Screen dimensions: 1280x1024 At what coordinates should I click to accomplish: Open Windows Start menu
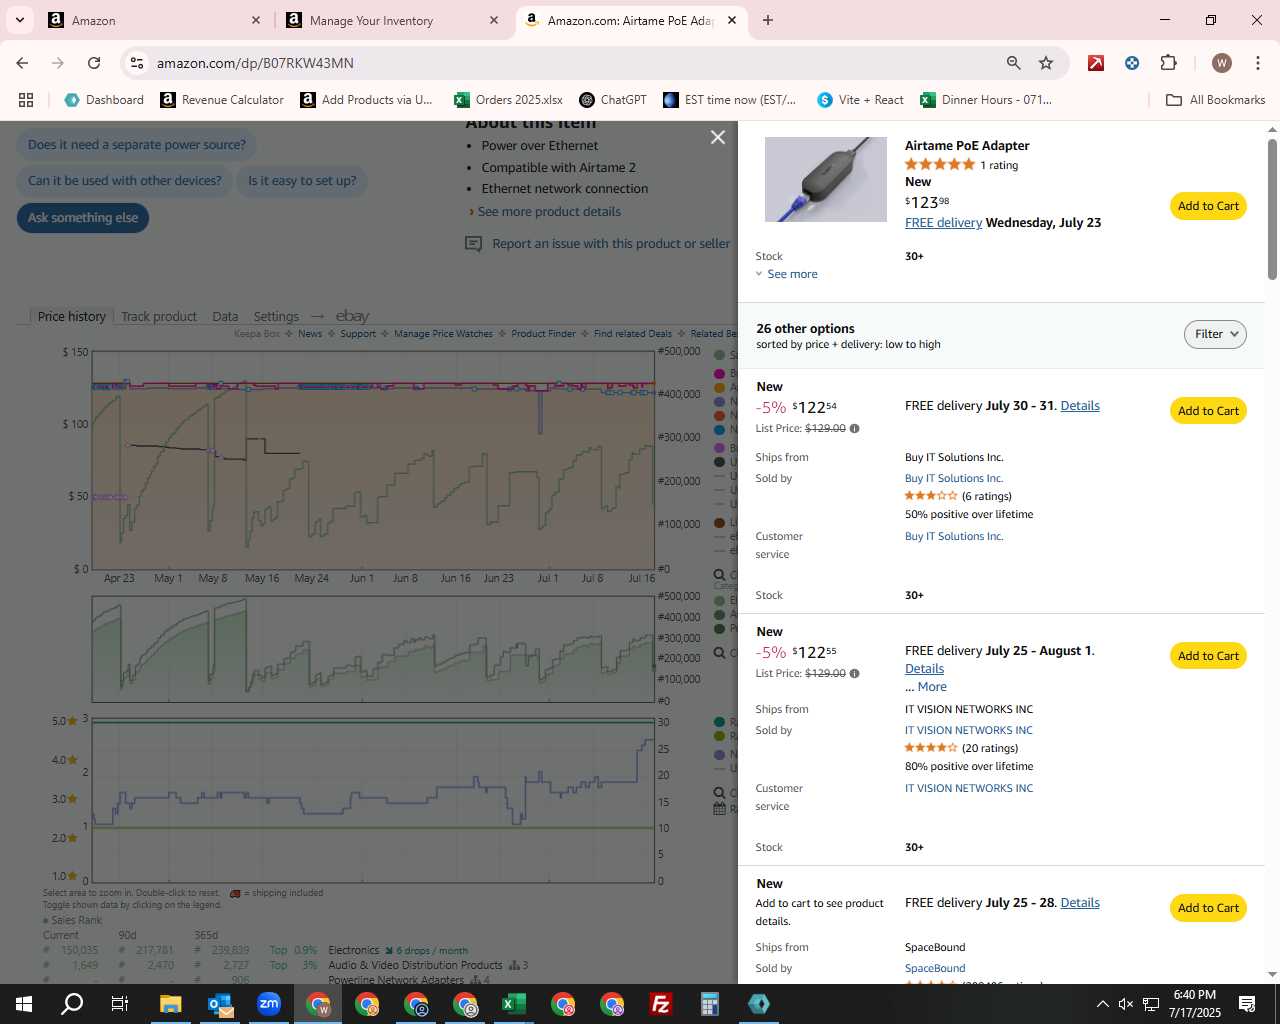pyautogui.click(x=24, y=1004)
